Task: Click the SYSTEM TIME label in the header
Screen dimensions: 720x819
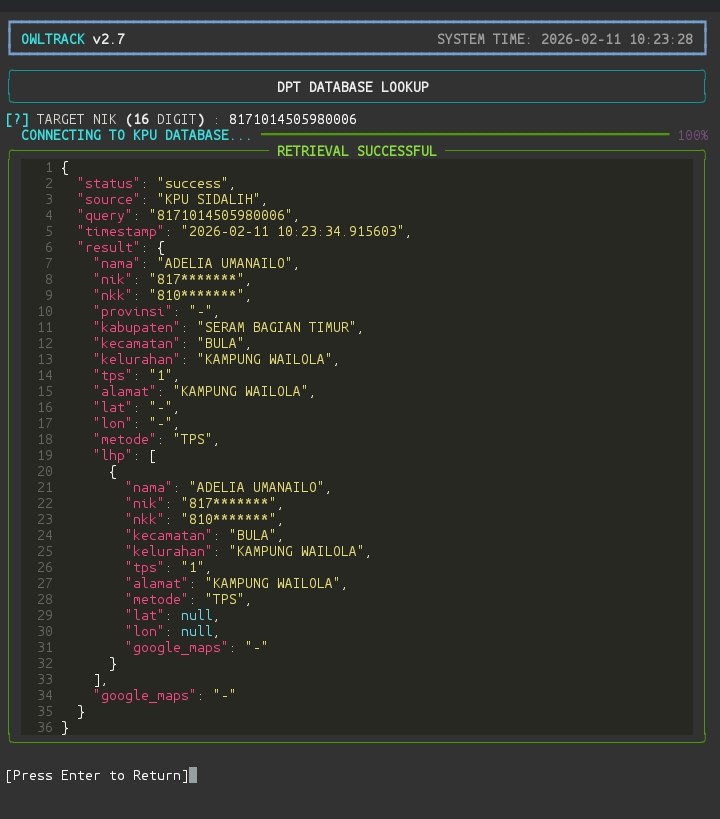Action: 484,39
